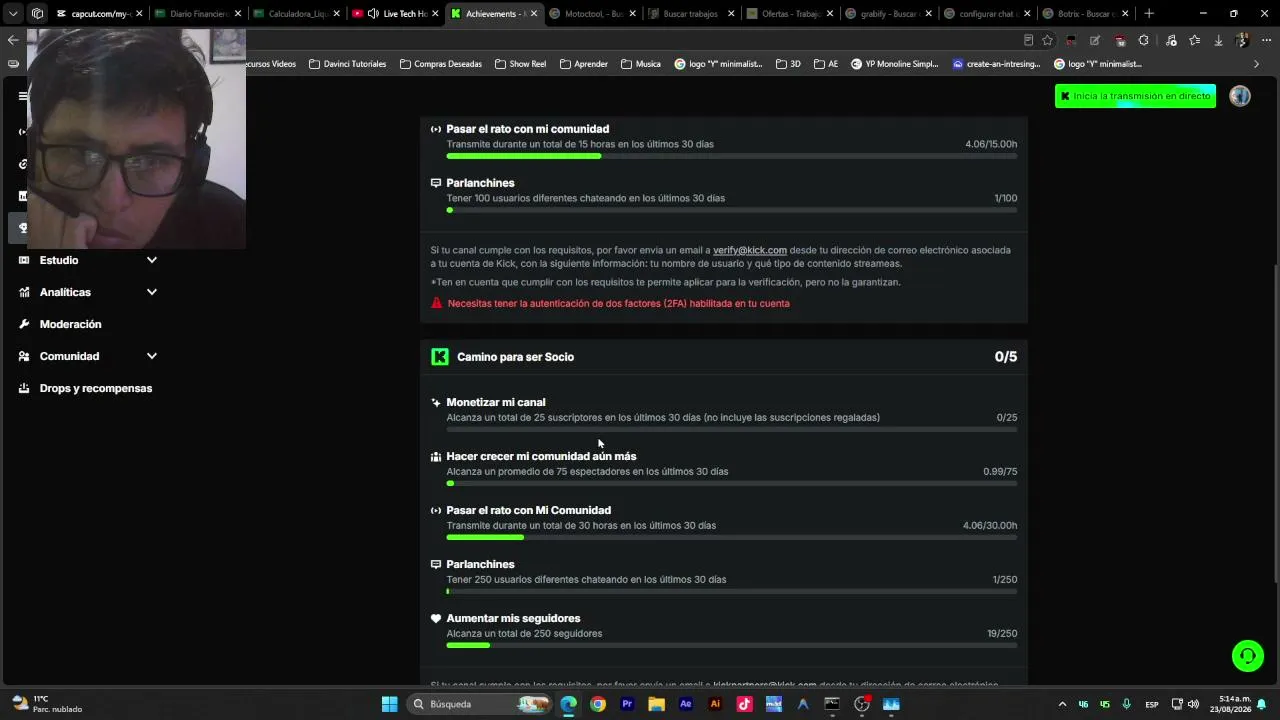Viewport: 1280px width, 720px height.
Task: Open the Davinci Tutoriales bookmark folder
Action: tap(347, 64)
